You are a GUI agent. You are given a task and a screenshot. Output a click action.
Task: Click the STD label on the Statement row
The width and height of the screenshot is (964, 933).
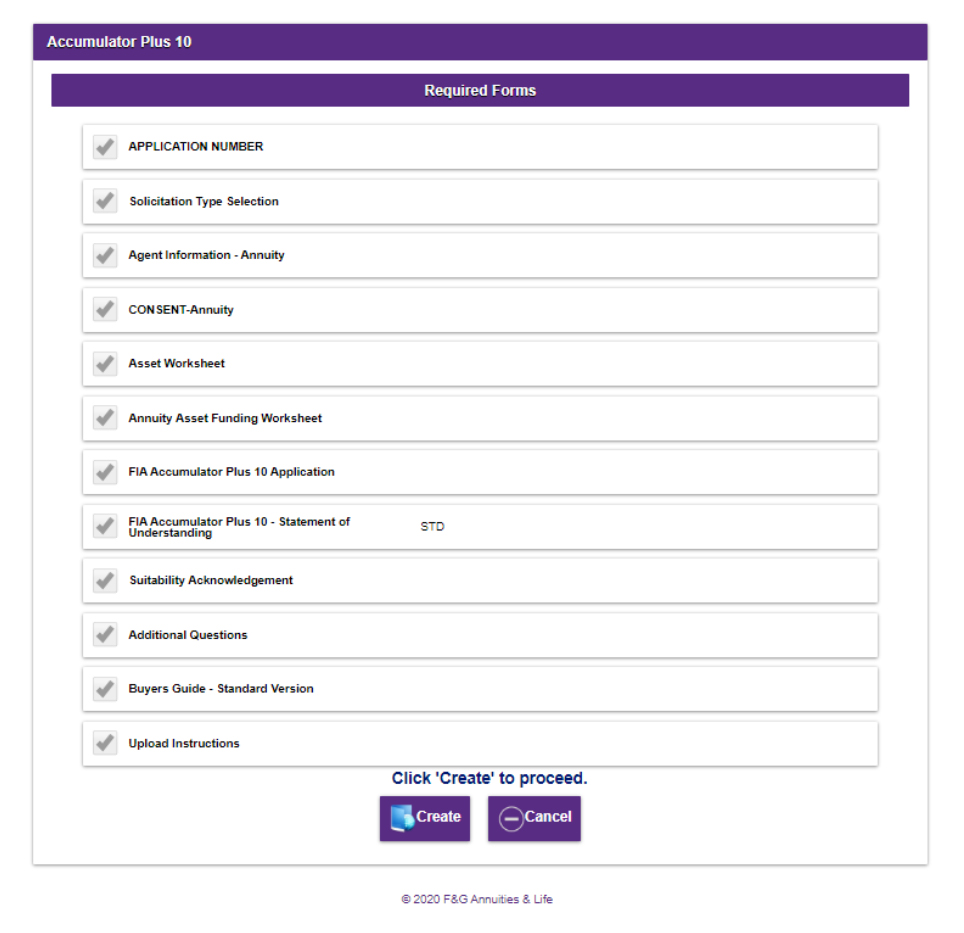433,526
